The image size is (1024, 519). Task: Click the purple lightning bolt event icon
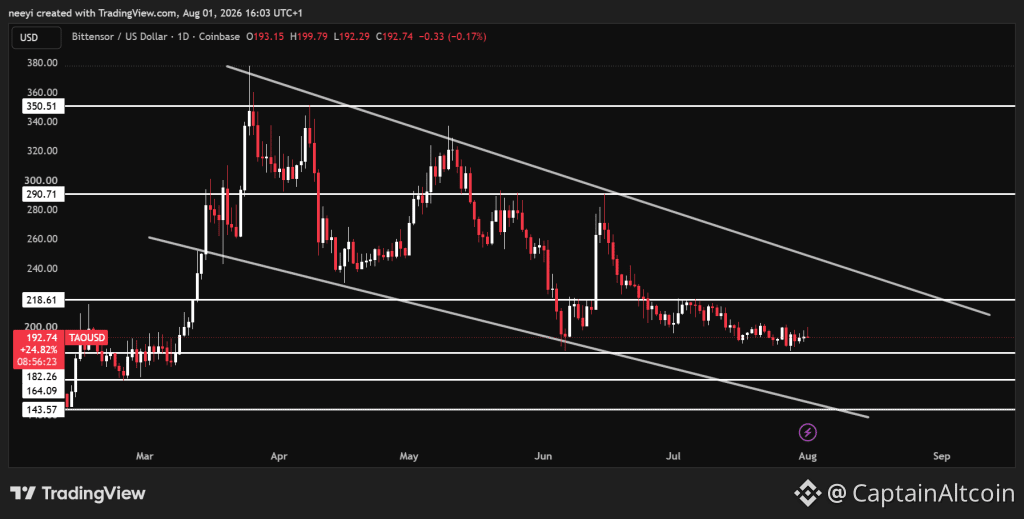[x=808, y=432]
